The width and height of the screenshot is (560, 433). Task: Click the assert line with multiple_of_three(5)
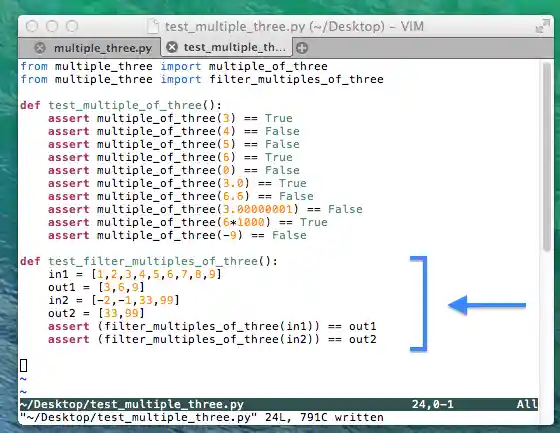point(174,144)
